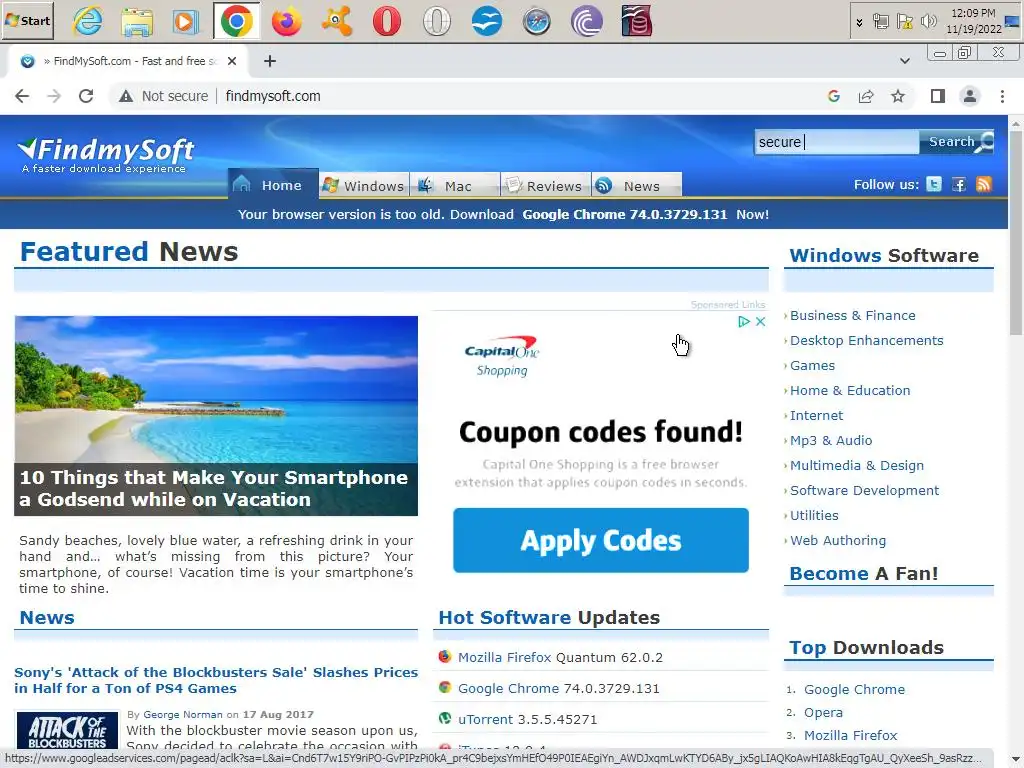Image resolution: width=1024 pixels, height=768 pixels.
Task: Open the Internet category
Action: point(816,415)
